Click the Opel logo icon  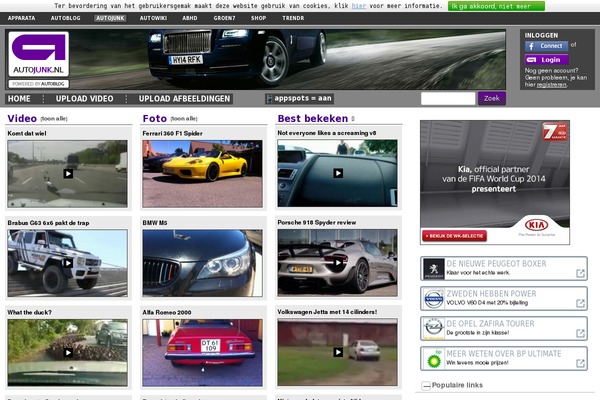point(434,328)
